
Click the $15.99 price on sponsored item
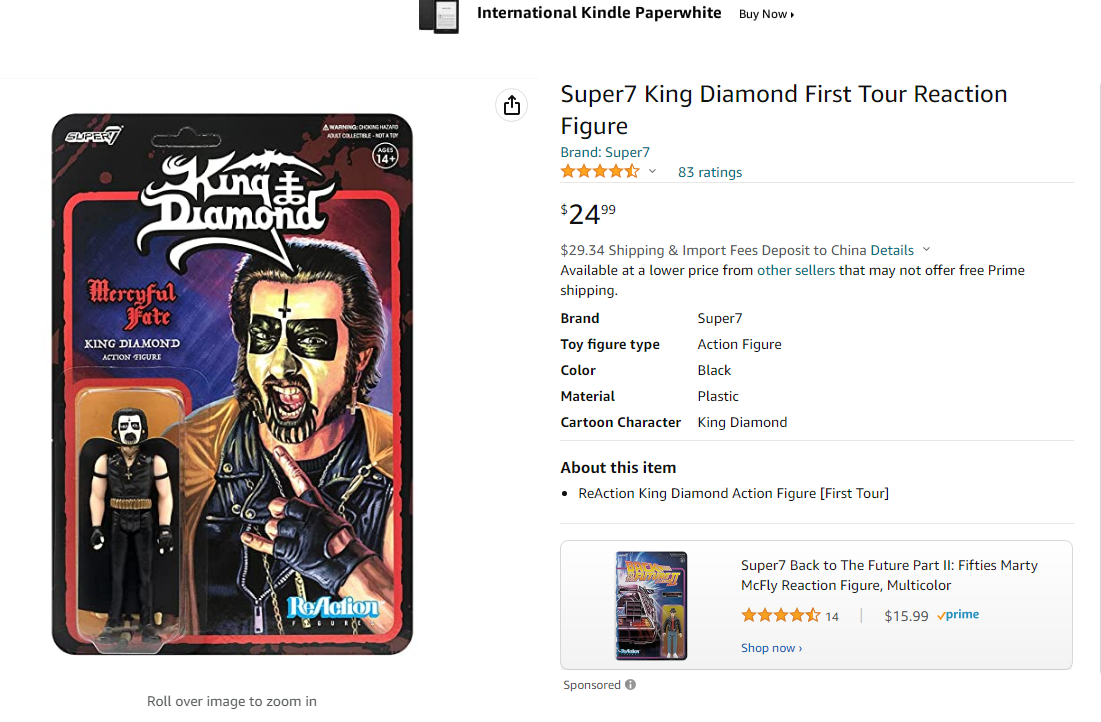(x=906, y=616)
